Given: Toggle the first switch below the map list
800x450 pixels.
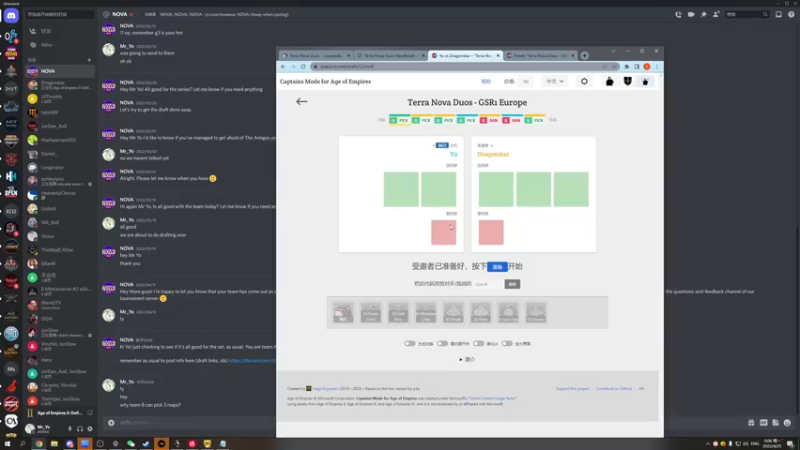Looking at the screenshot, I should coord(410,343).
